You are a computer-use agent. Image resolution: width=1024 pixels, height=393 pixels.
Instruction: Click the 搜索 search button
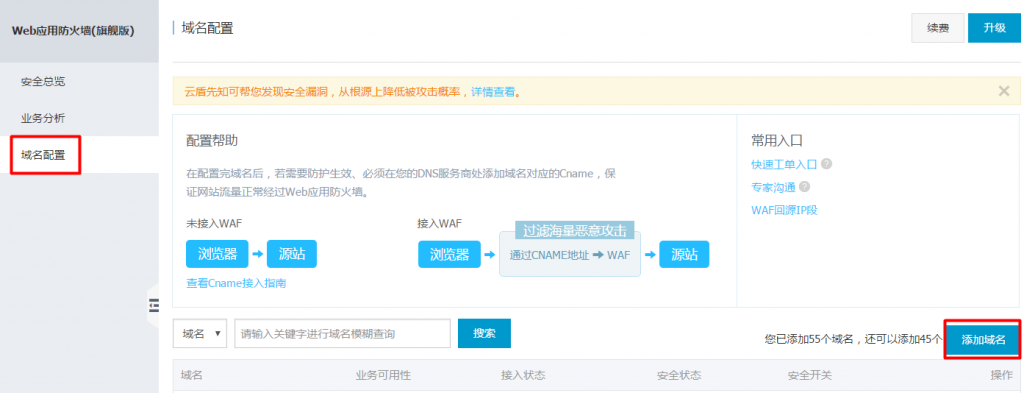[x=484, y=333]
